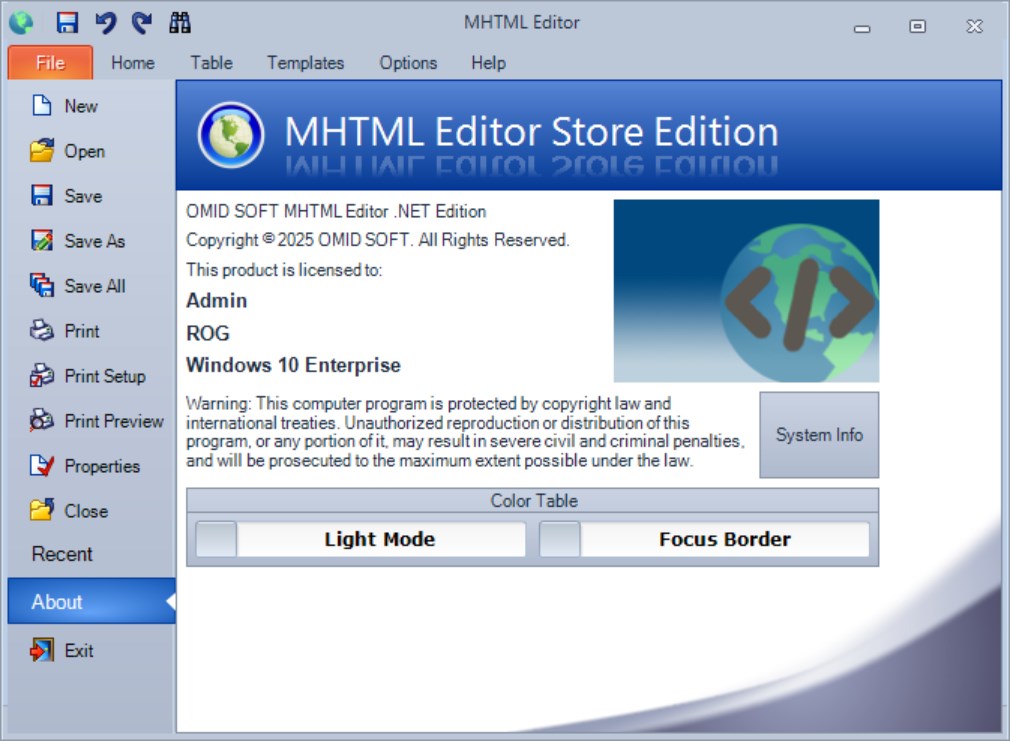Click the Open folder icon
The height and width of the screenshot is (741, 1010).
tap(42, 150)
